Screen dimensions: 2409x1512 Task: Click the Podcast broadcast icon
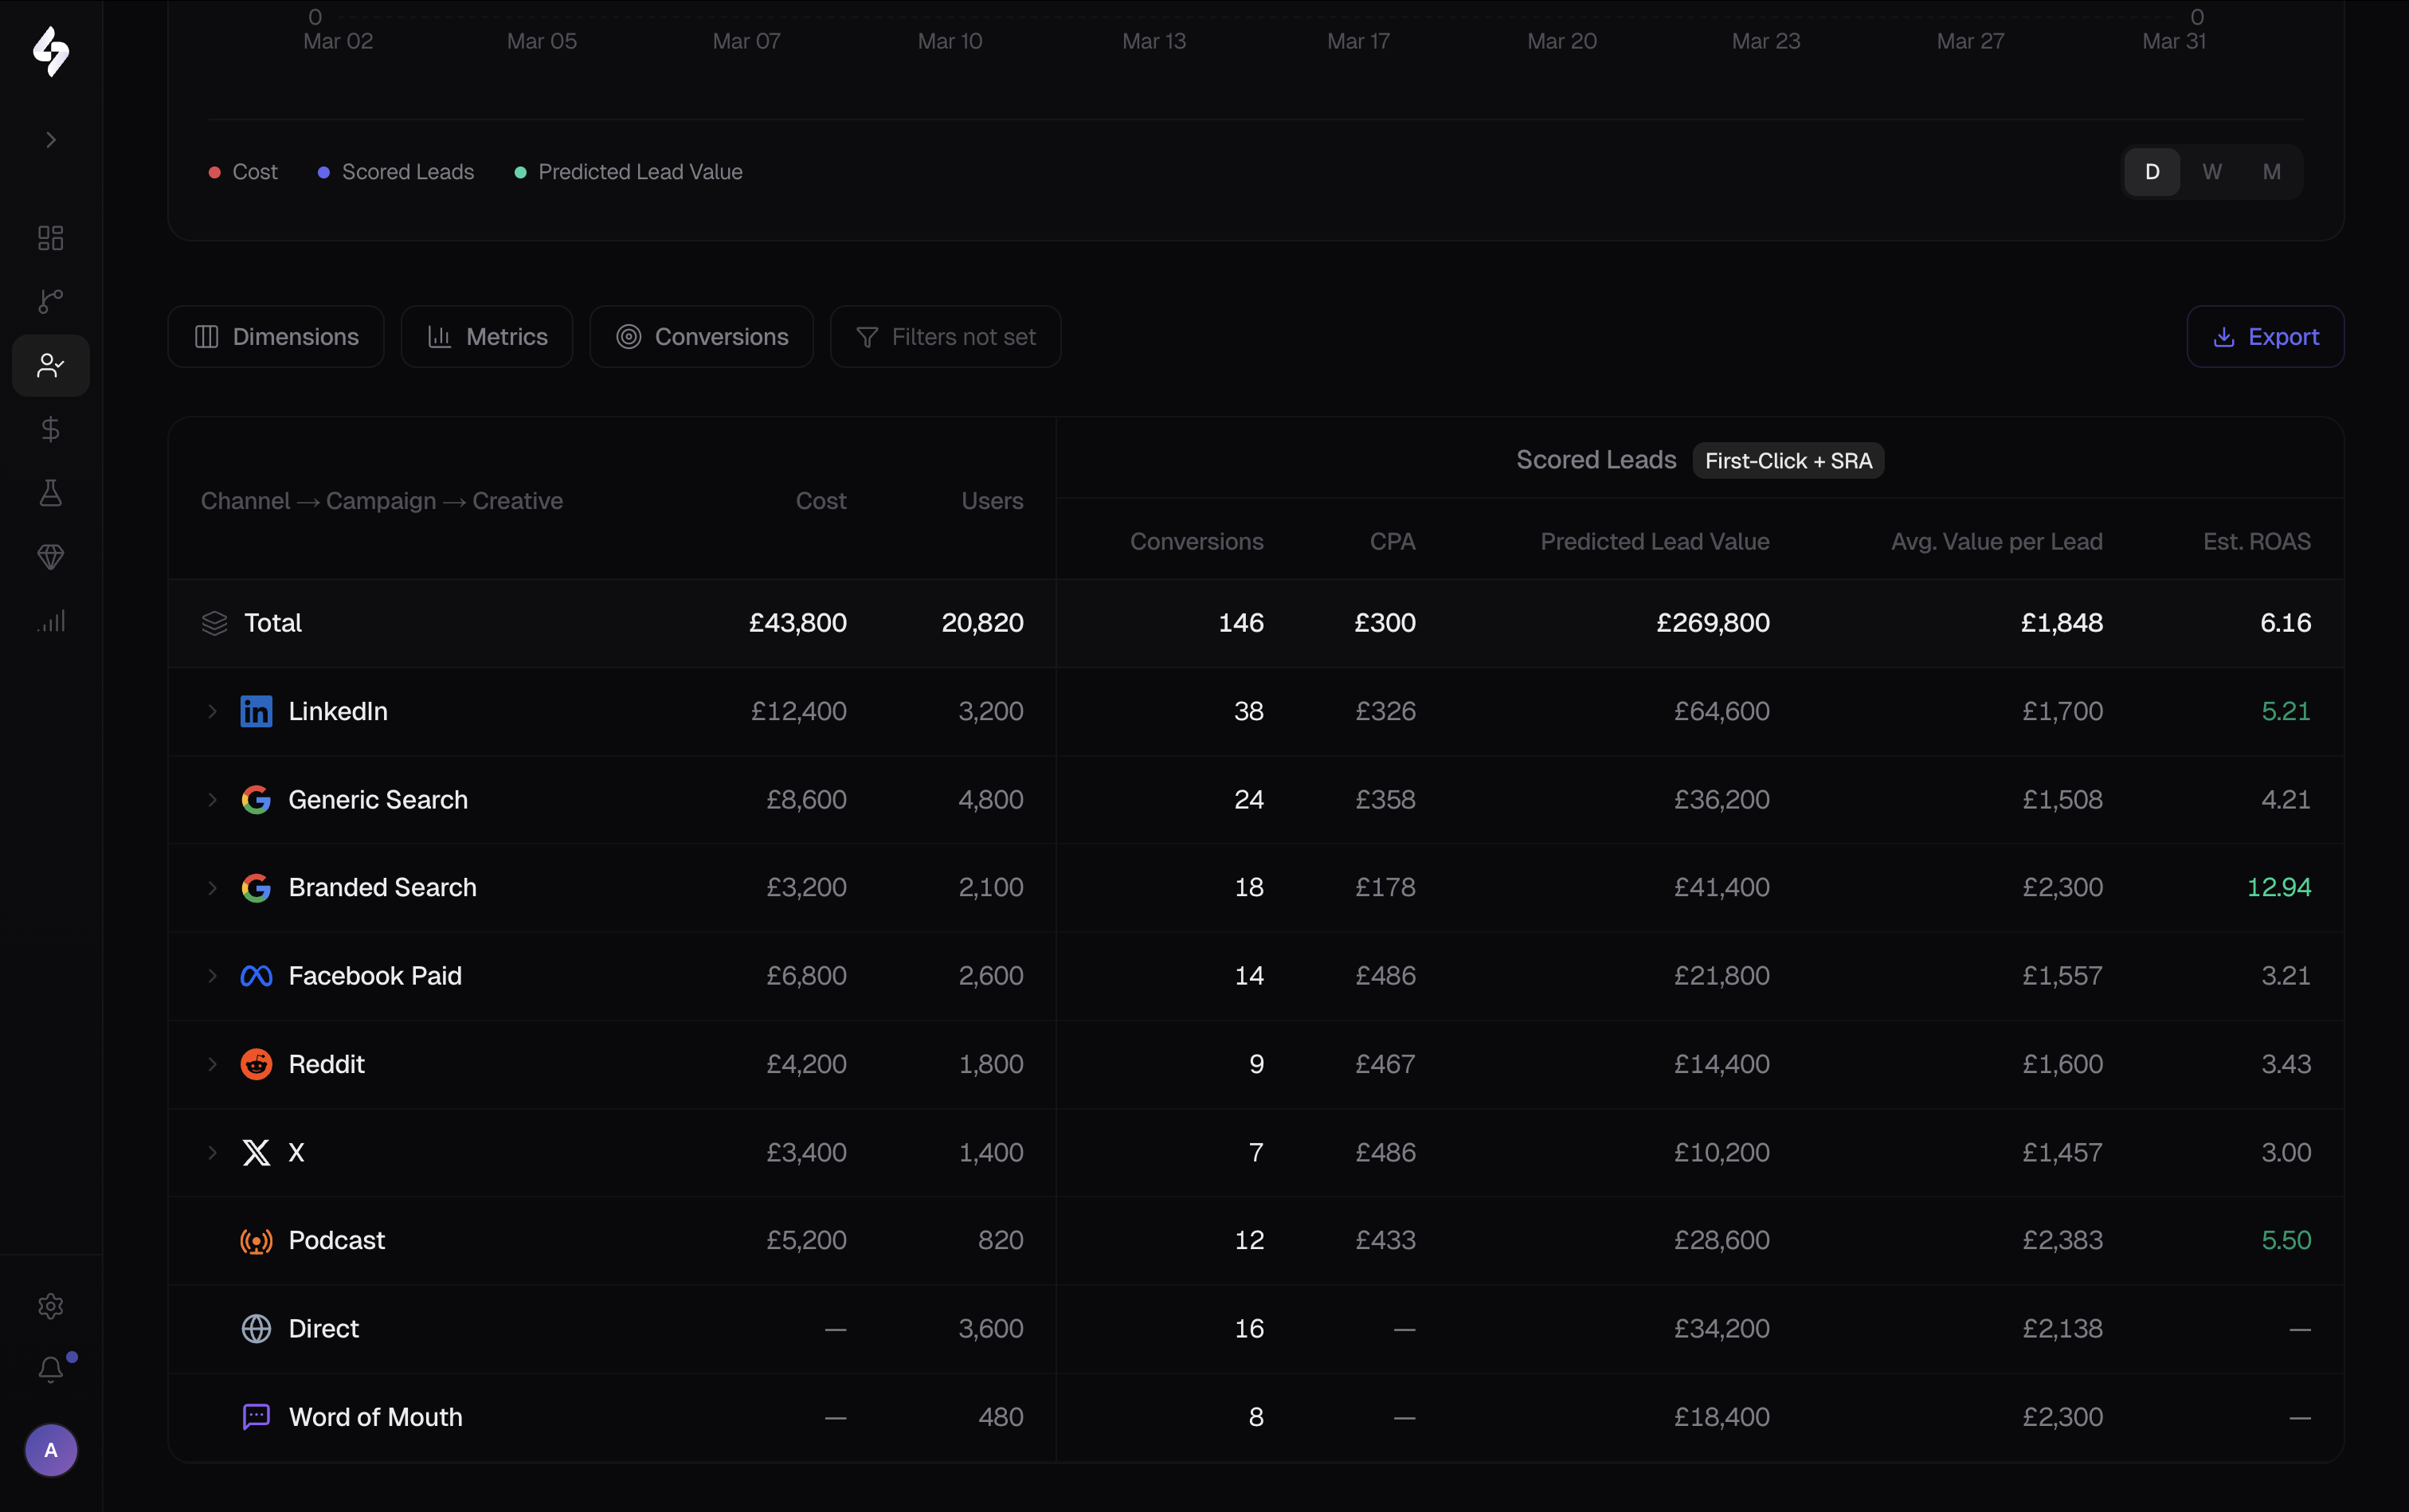(257, 1241)
